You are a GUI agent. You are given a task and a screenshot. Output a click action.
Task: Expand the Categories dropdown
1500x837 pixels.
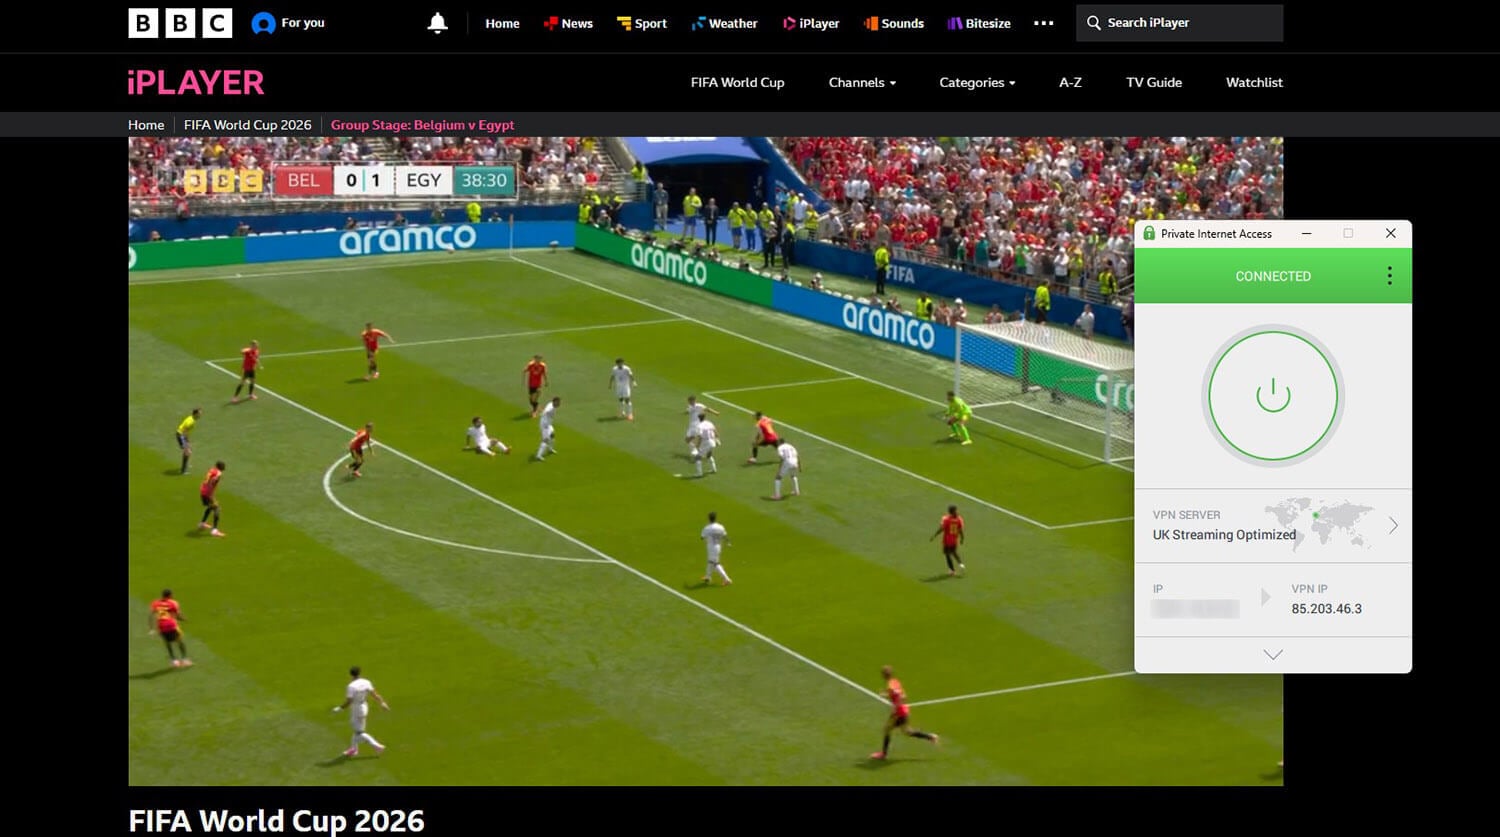tap(977, 82)
